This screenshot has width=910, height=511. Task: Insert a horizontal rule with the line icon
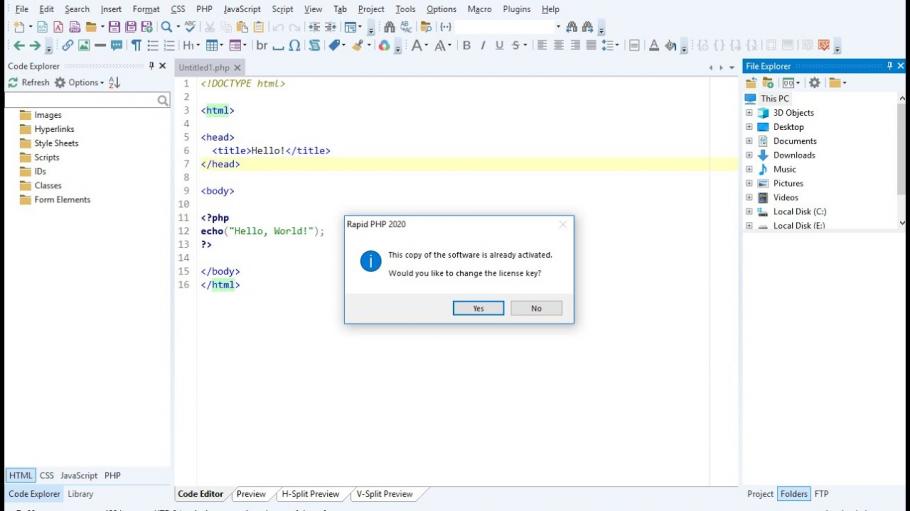[x=100, y=45]
